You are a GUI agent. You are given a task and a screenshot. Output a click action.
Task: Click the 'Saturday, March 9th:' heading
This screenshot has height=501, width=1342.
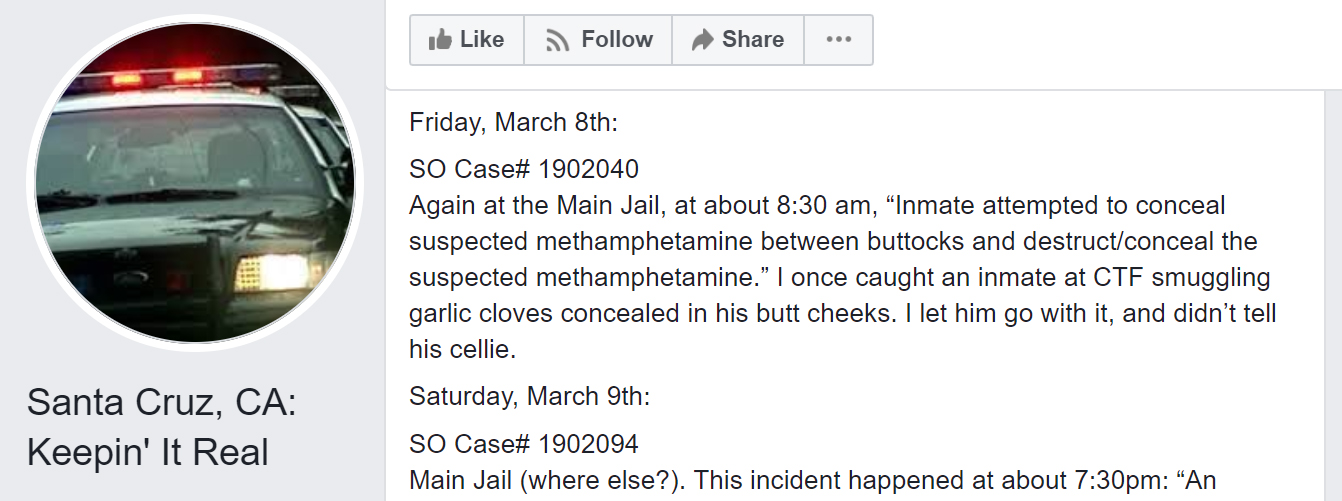[x=530, y=397]
